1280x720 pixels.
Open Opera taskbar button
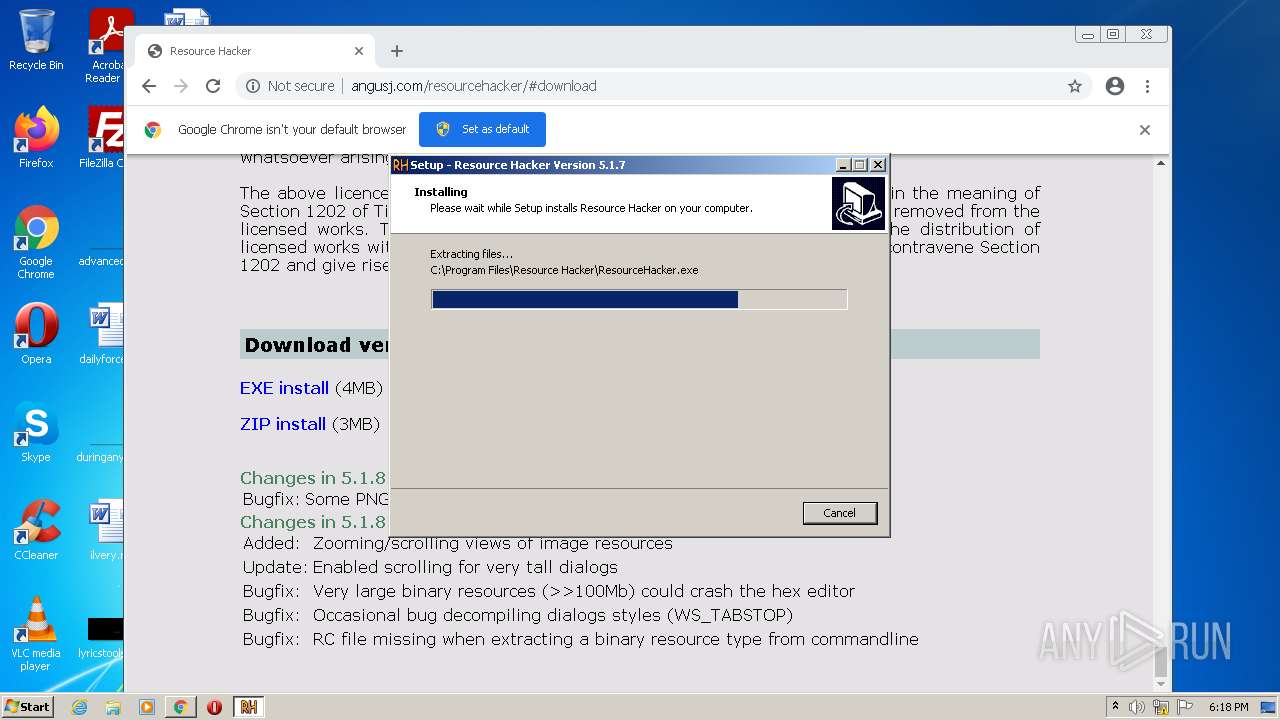tap(214, 707)
